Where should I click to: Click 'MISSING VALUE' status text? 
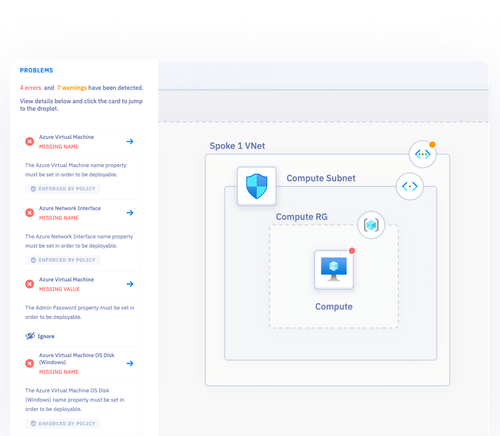[59, 289]
